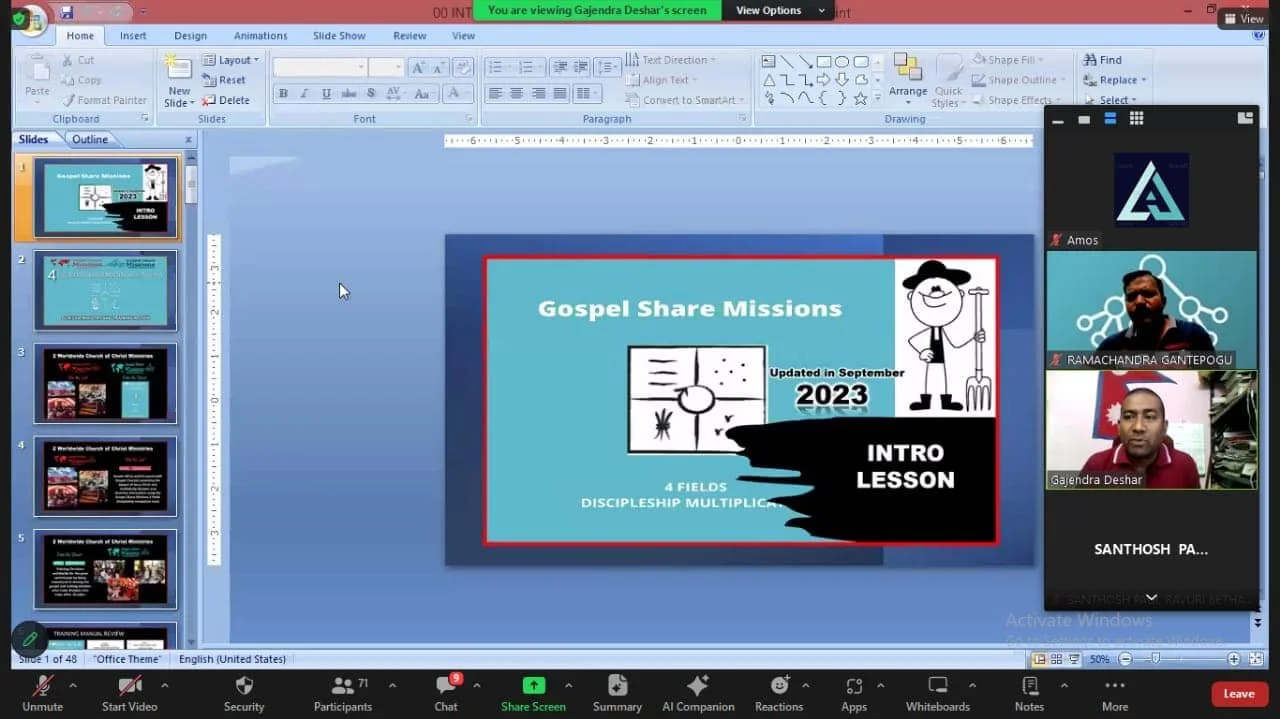This screenshot has width=1280, height=719.
Task: Launch the AI Companion
Action: pyautogui.click(x=697, y=693)
